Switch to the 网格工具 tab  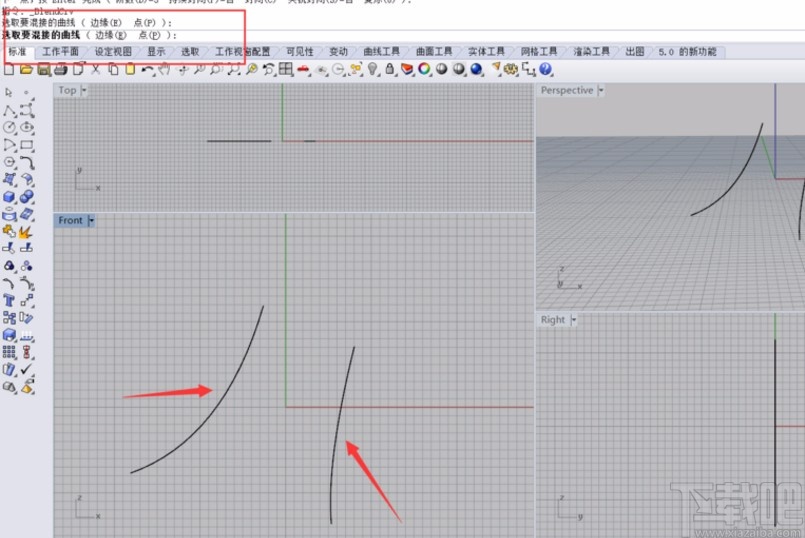coord(539,52)
